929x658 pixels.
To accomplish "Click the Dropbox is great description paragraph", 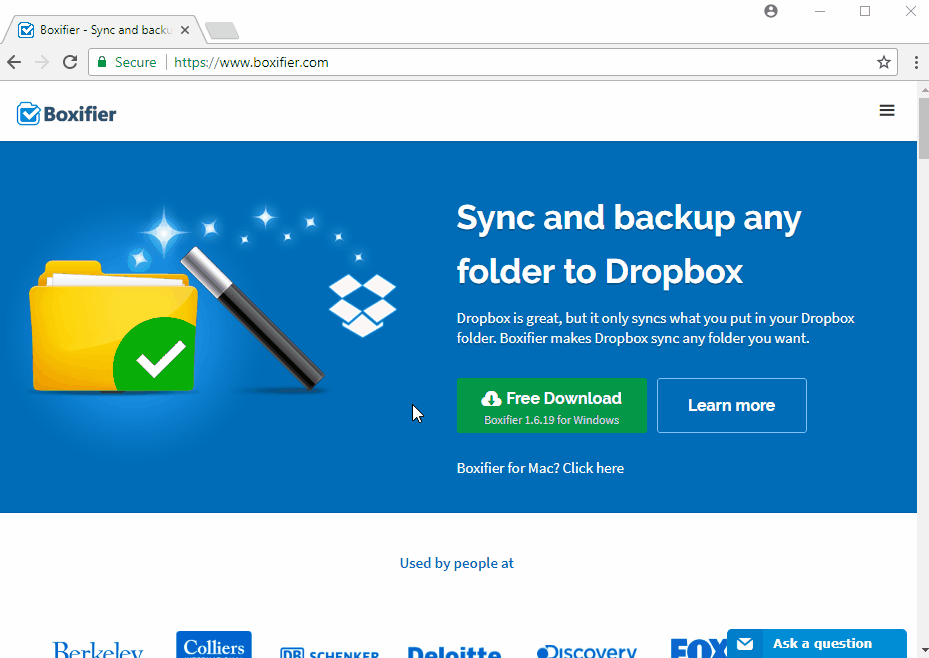I will pyautogui.click(x=656, y=328).
